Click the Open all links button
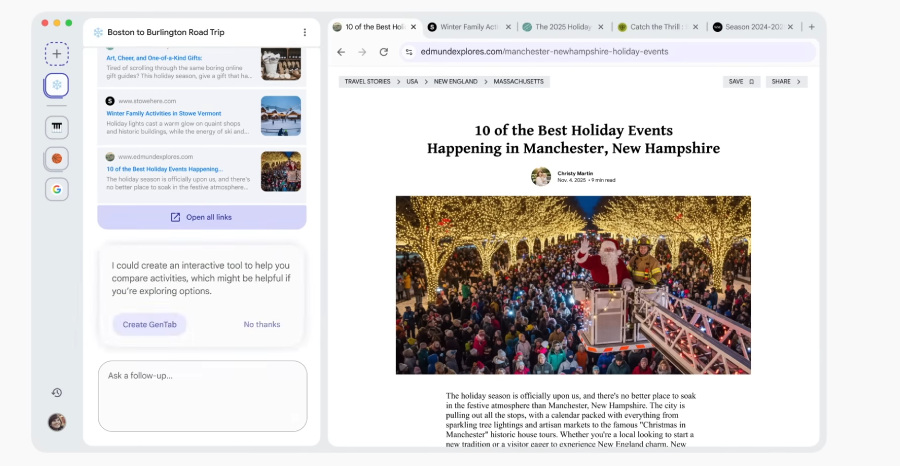The height and width of the screenshot is (466, 900). click(202, 217)
